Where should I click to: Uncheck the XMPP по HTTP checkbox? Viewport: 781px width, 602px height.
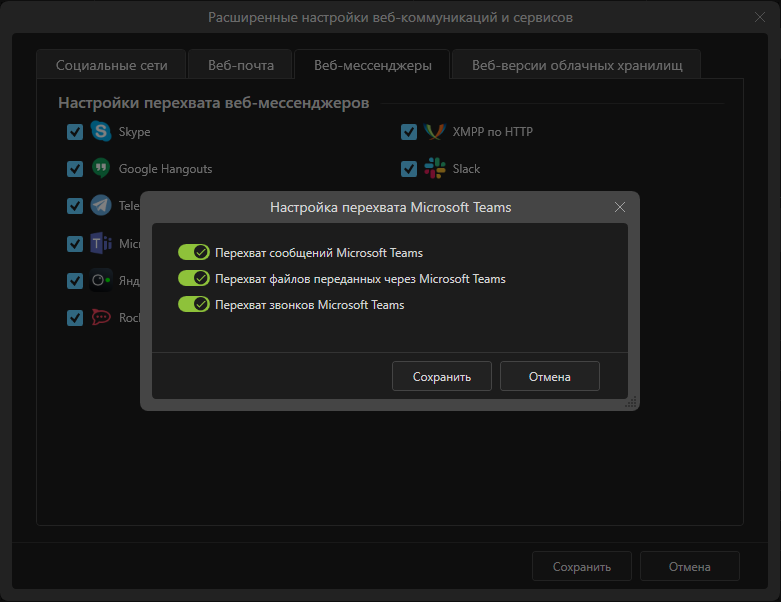click(408, 132)
